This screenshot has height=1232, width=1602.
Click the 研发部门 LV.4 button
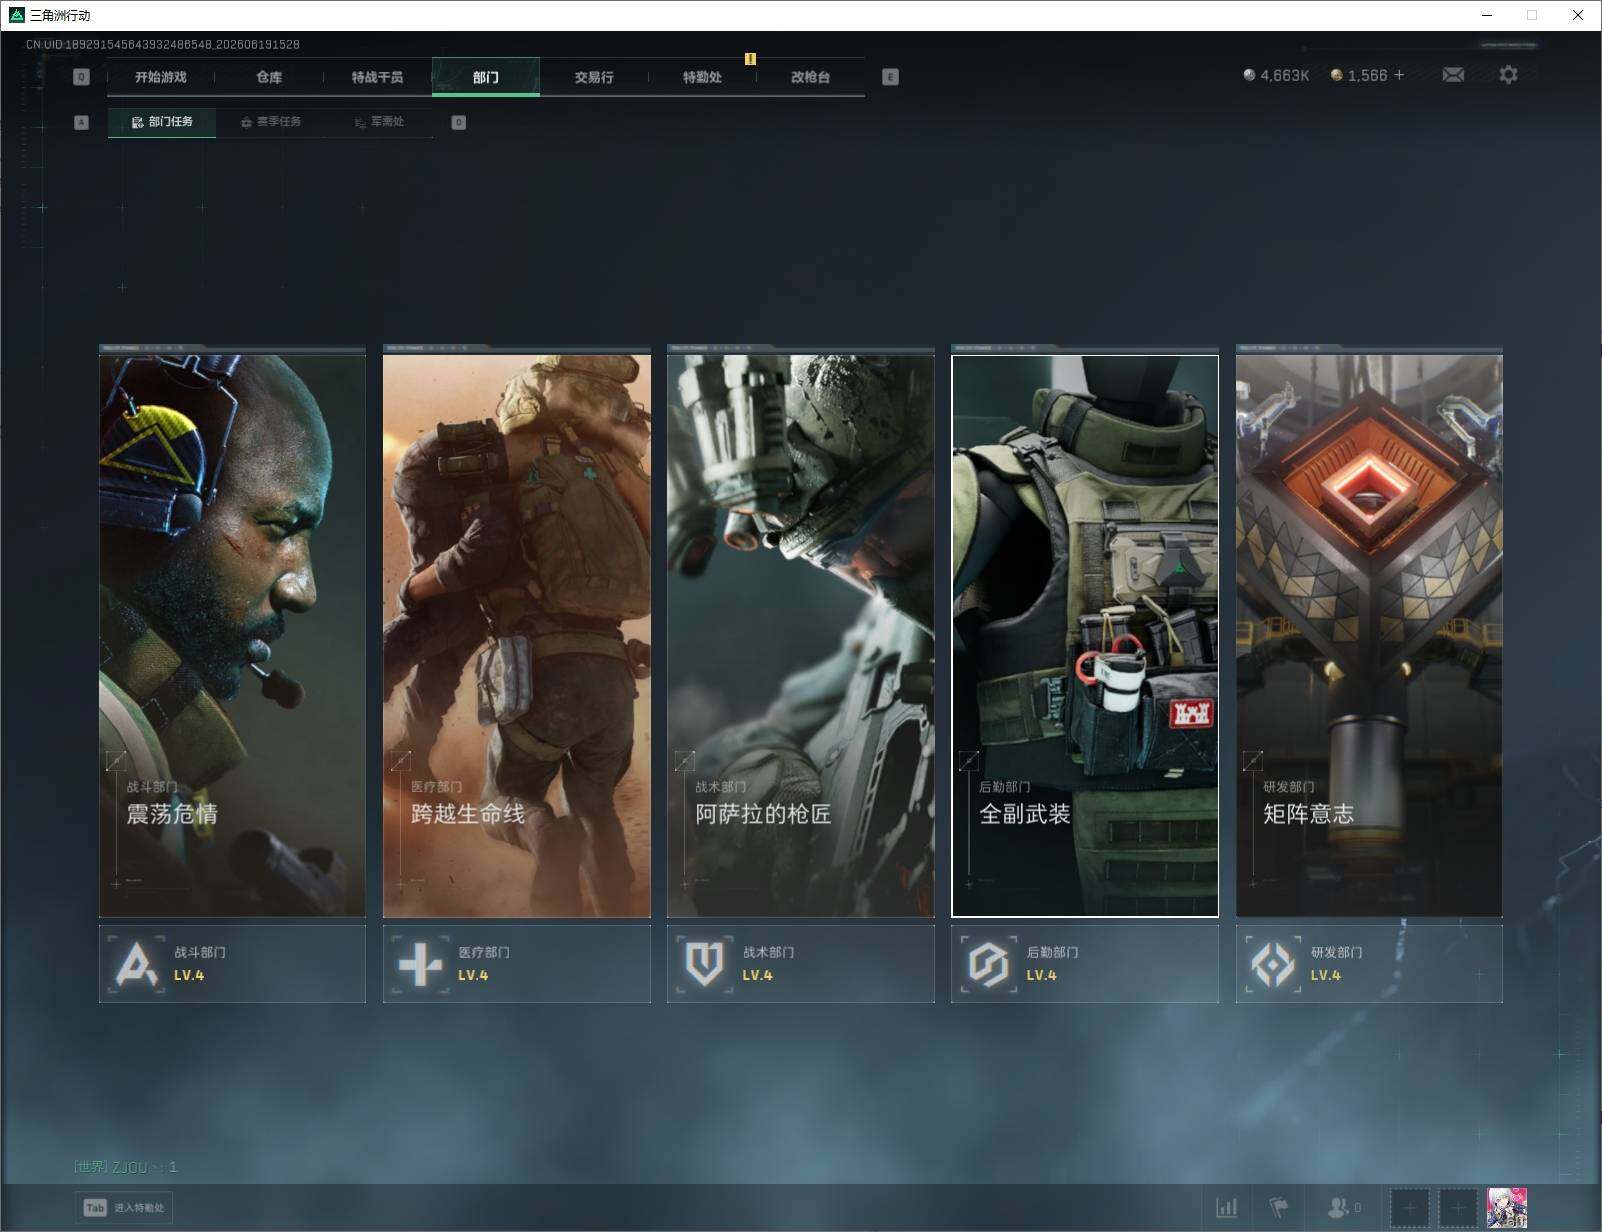[x=1369, y=964]
